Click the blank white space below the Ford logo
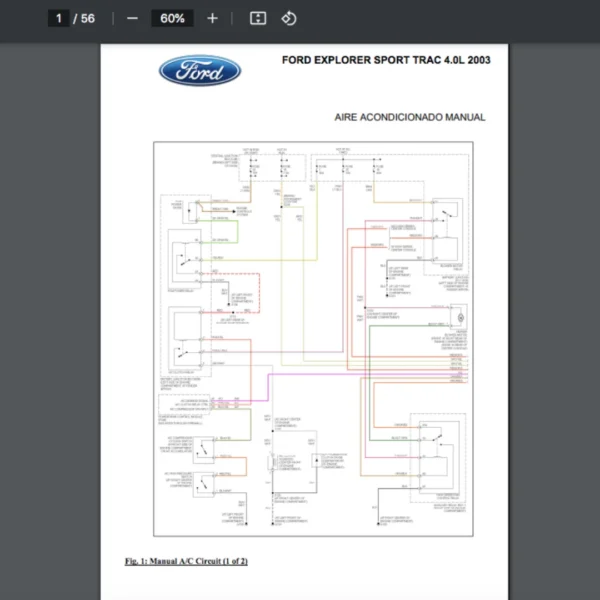Viewport: 600px width, 600px height. 200,115
